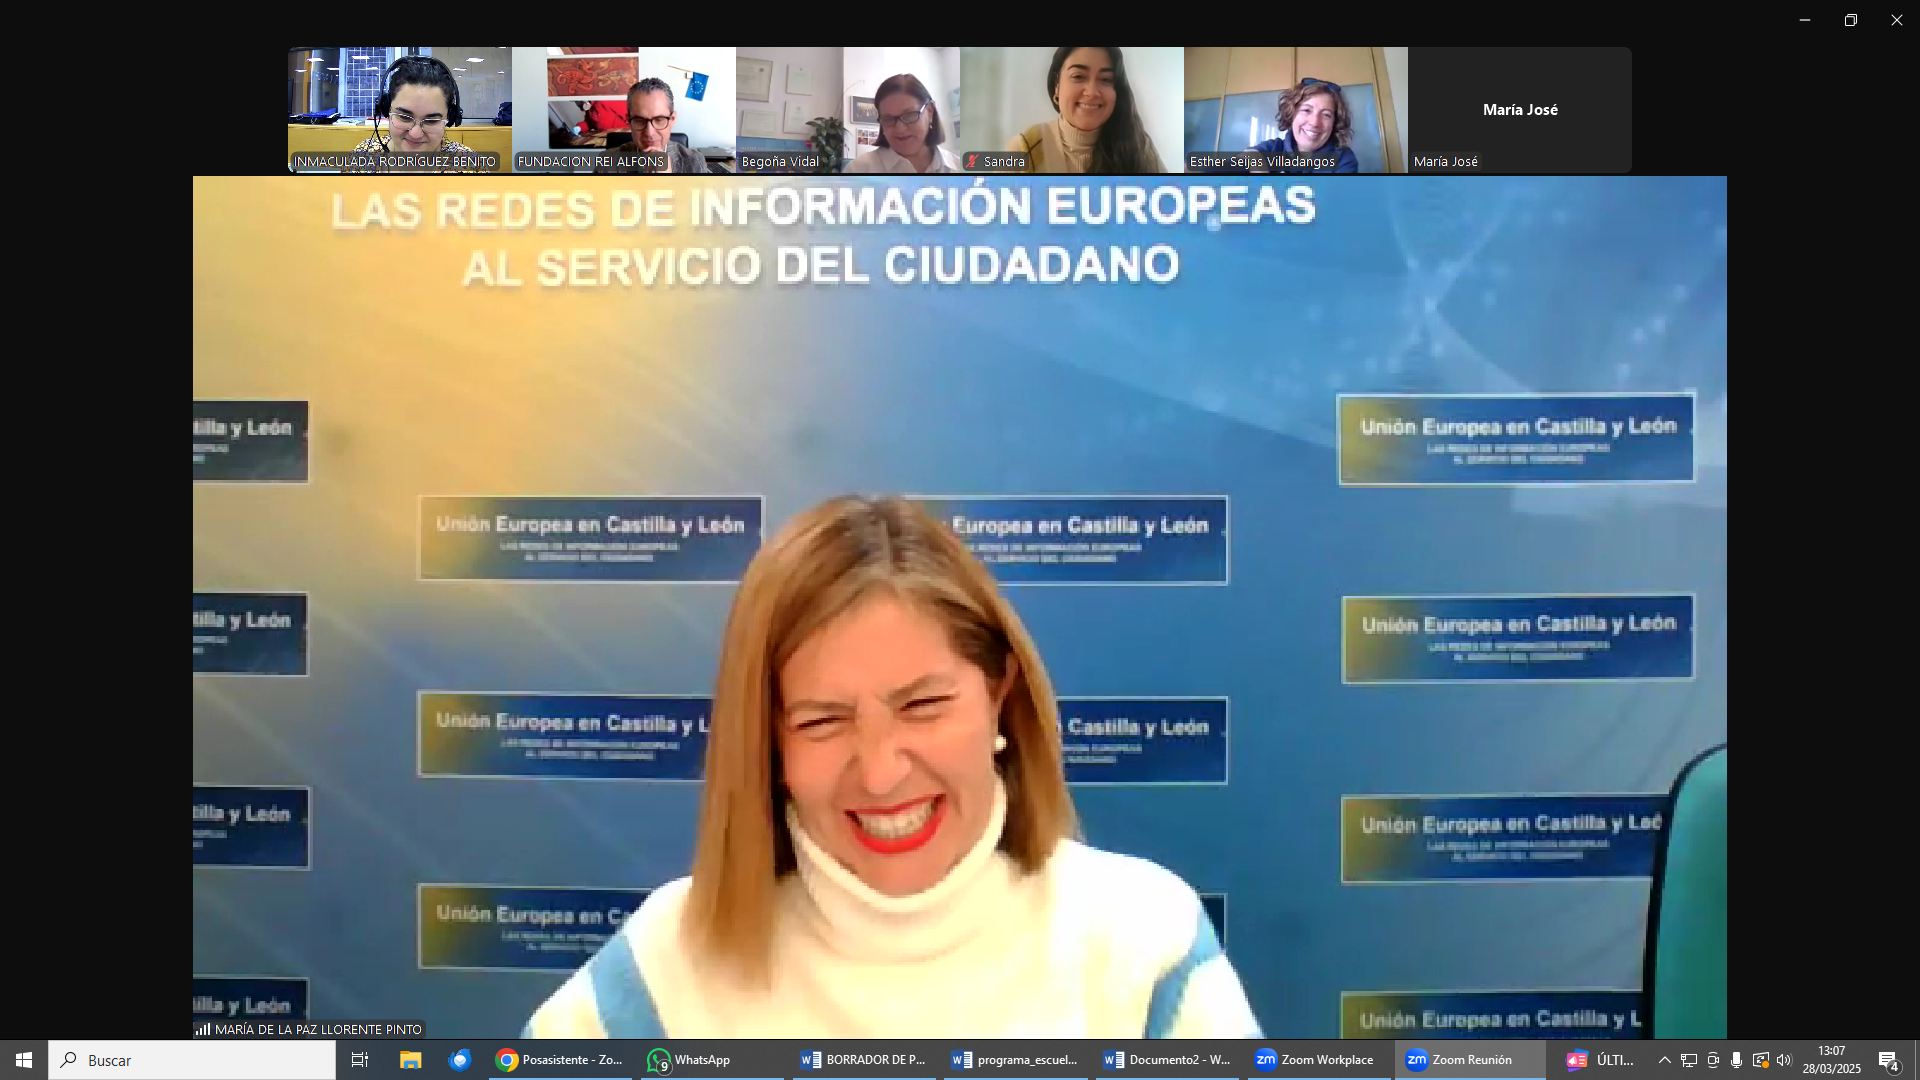Click the Buscar search box in taskbar
This screenshot has width=1920, height=1080.
[x=192, y=1060]
